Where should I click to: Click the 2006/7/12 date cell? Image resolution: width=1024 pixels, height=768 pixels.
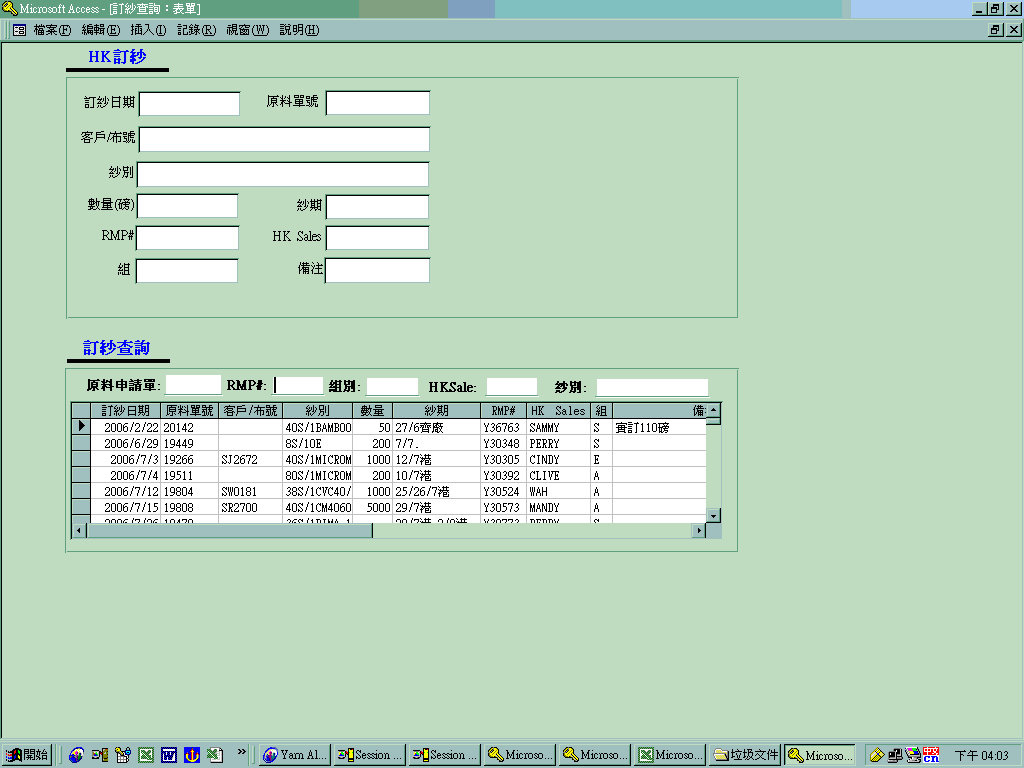click(125, 491)
